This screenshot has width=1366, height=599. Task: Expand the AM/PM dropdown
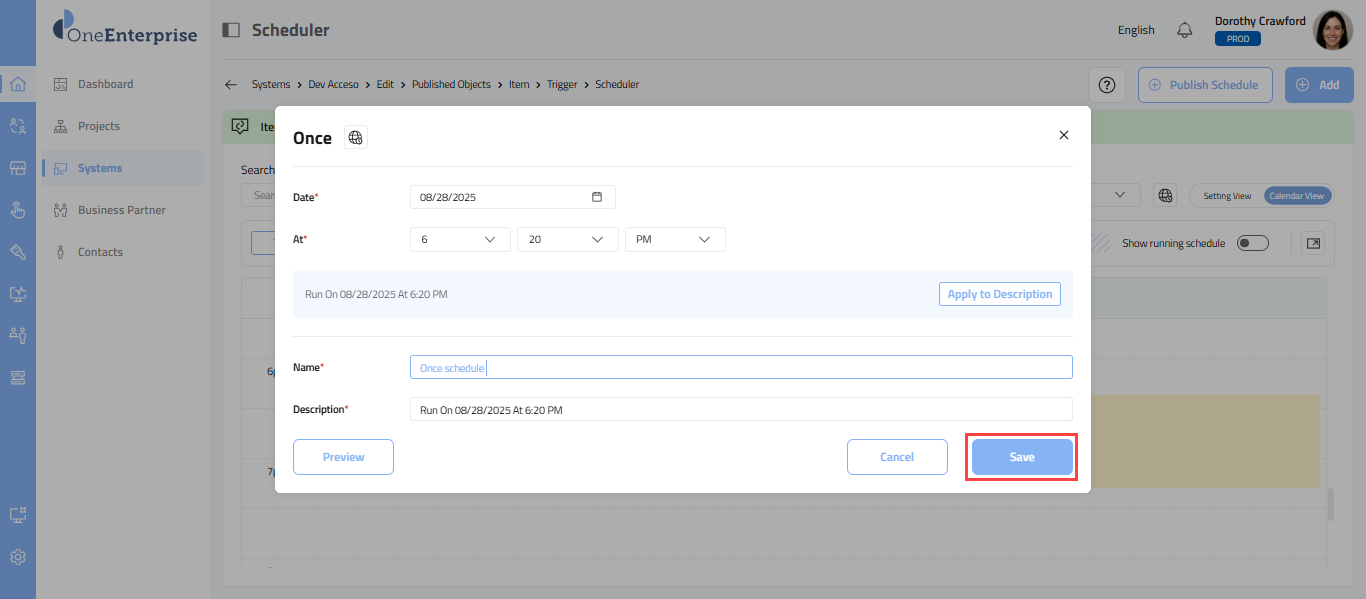675,240
